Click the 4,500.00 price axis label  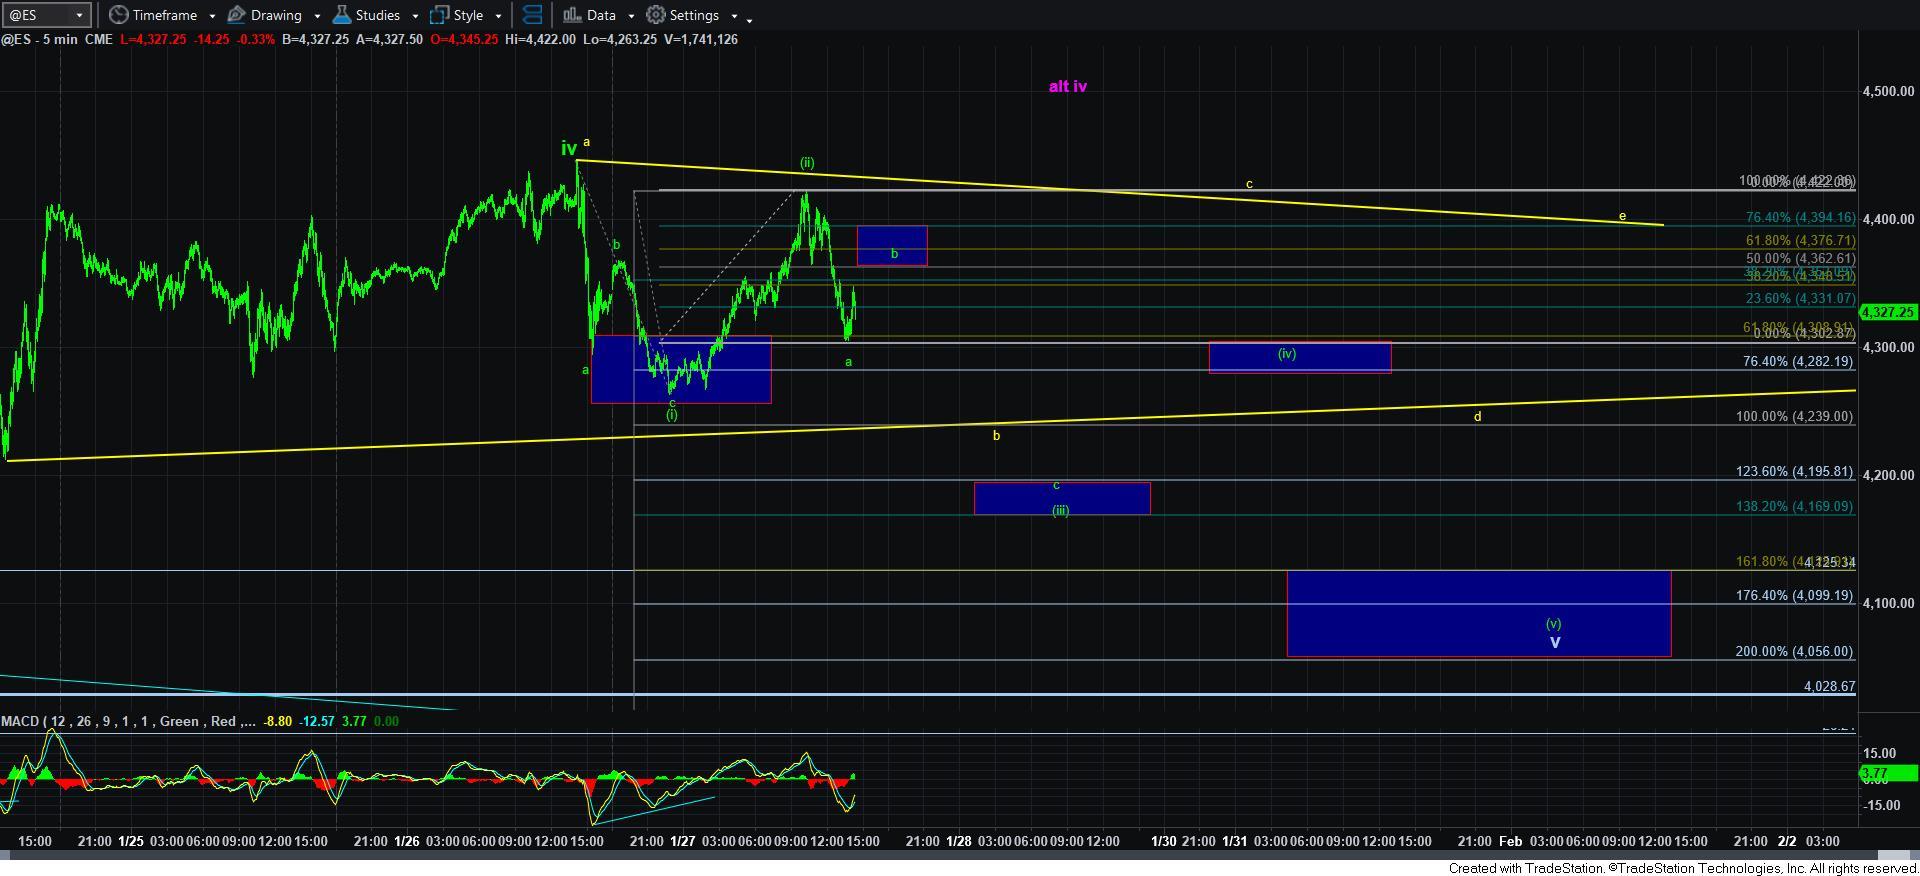click(1888, 91)
